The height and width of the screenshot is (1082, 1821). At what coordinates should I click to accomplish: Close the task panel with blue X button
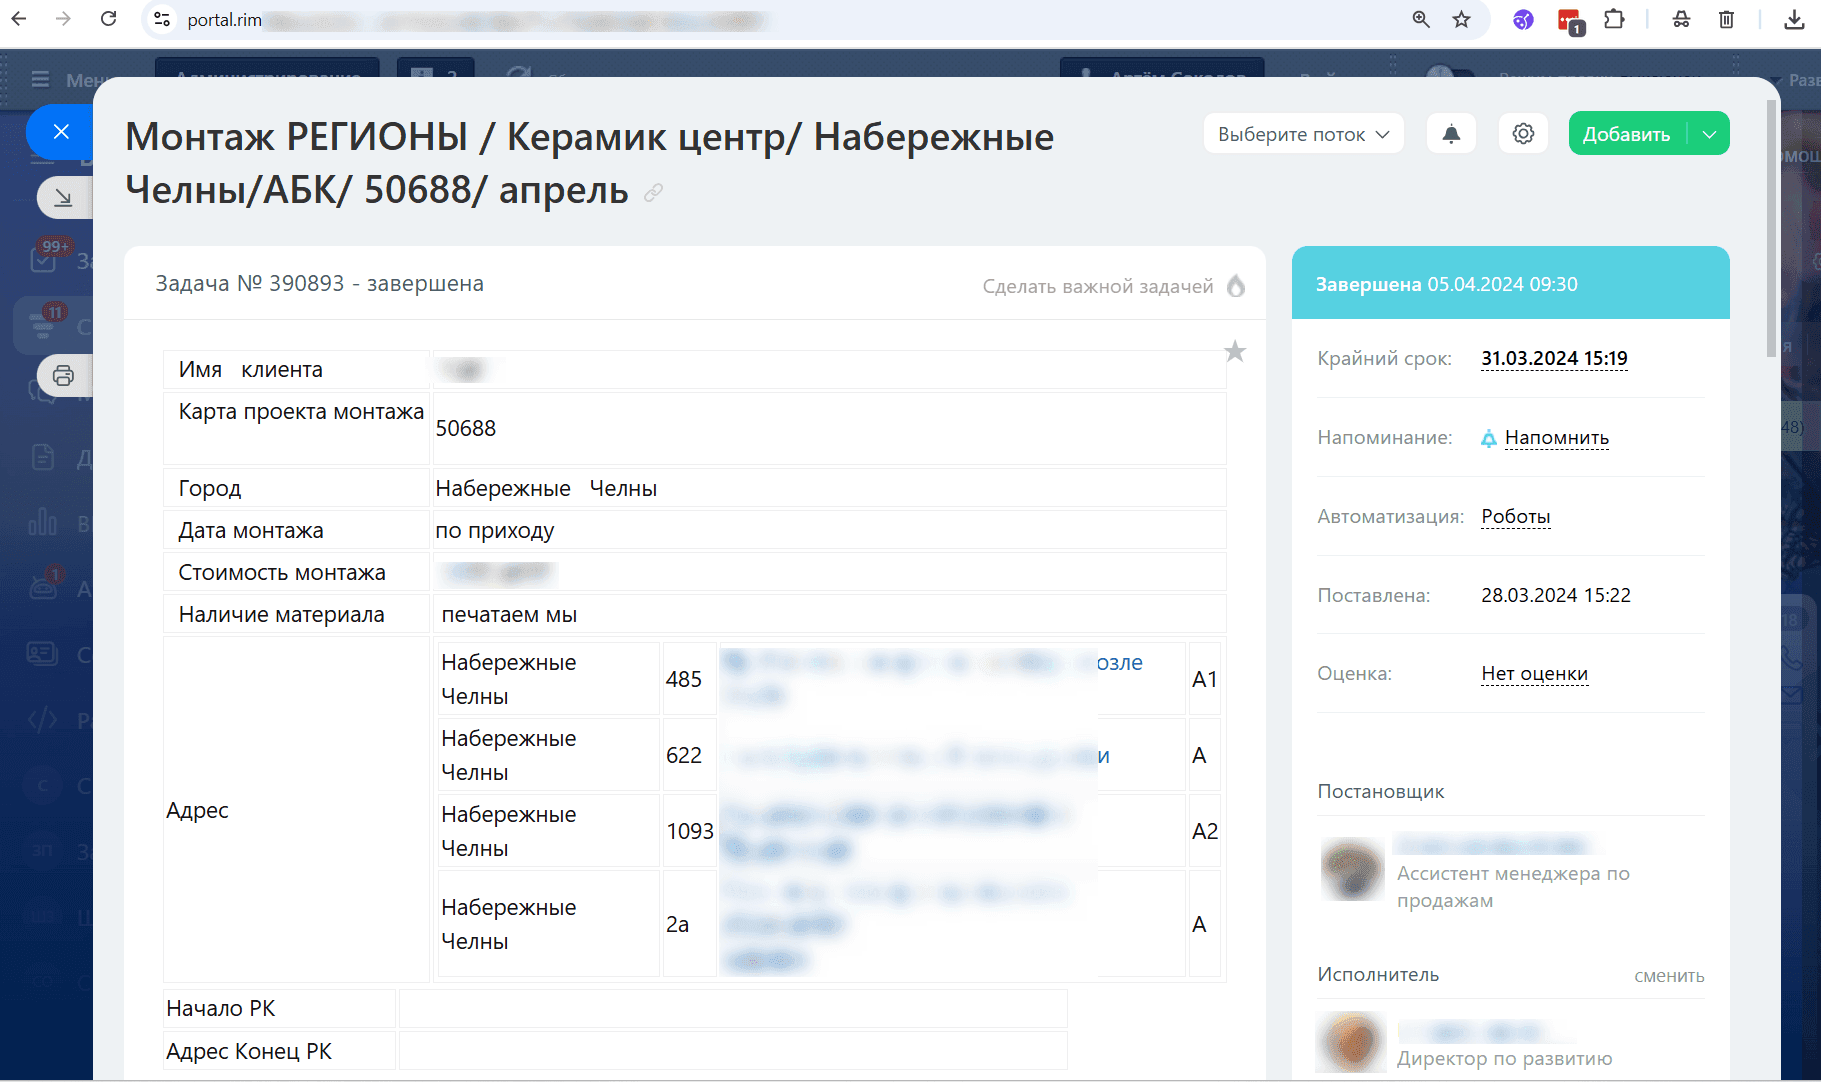pyautogui.click(x=61, y=132)
